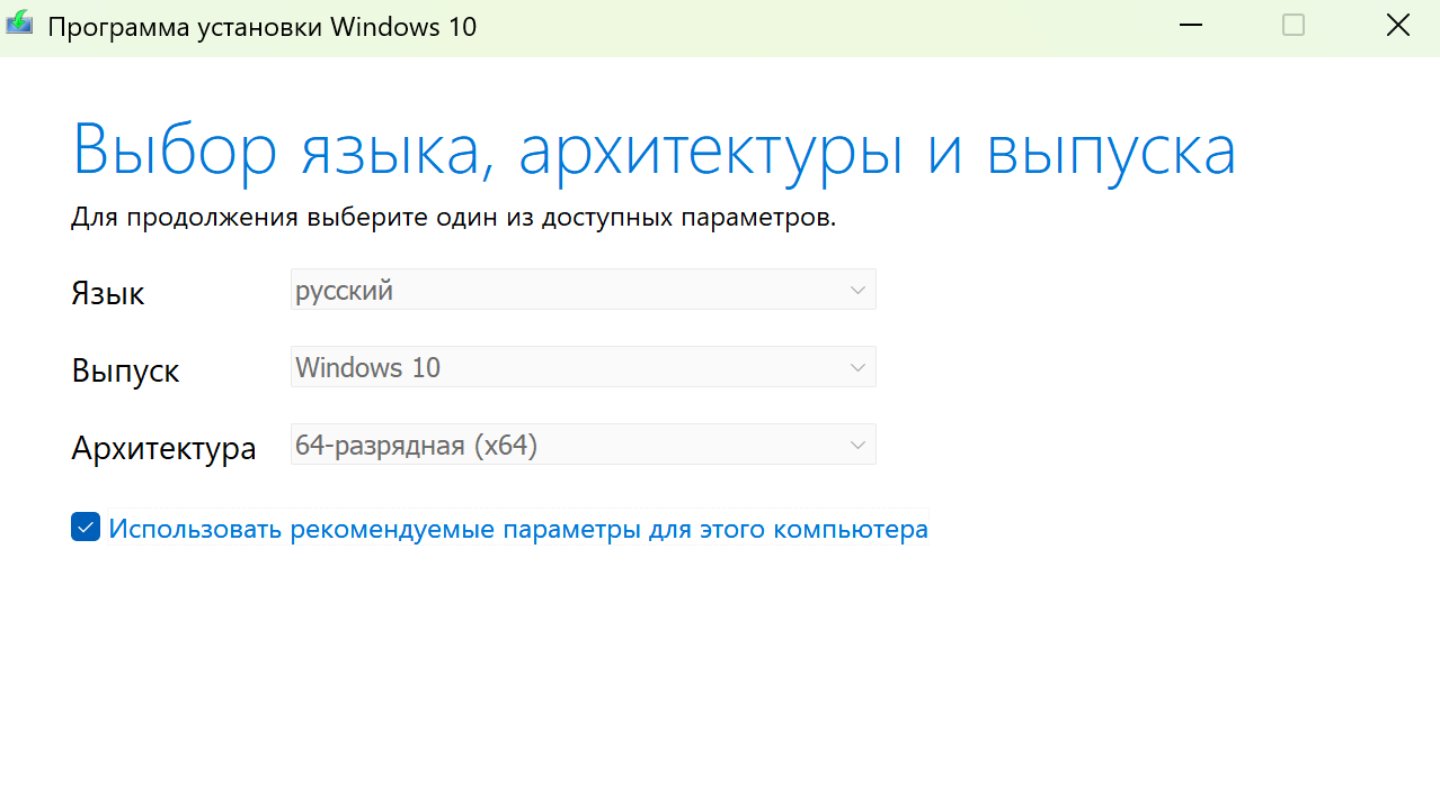This screenshot has width=1440, height=810.
Task: Uncheck "Использовать рекомендуемые параметры" checkbox
Action: [86, 527]
